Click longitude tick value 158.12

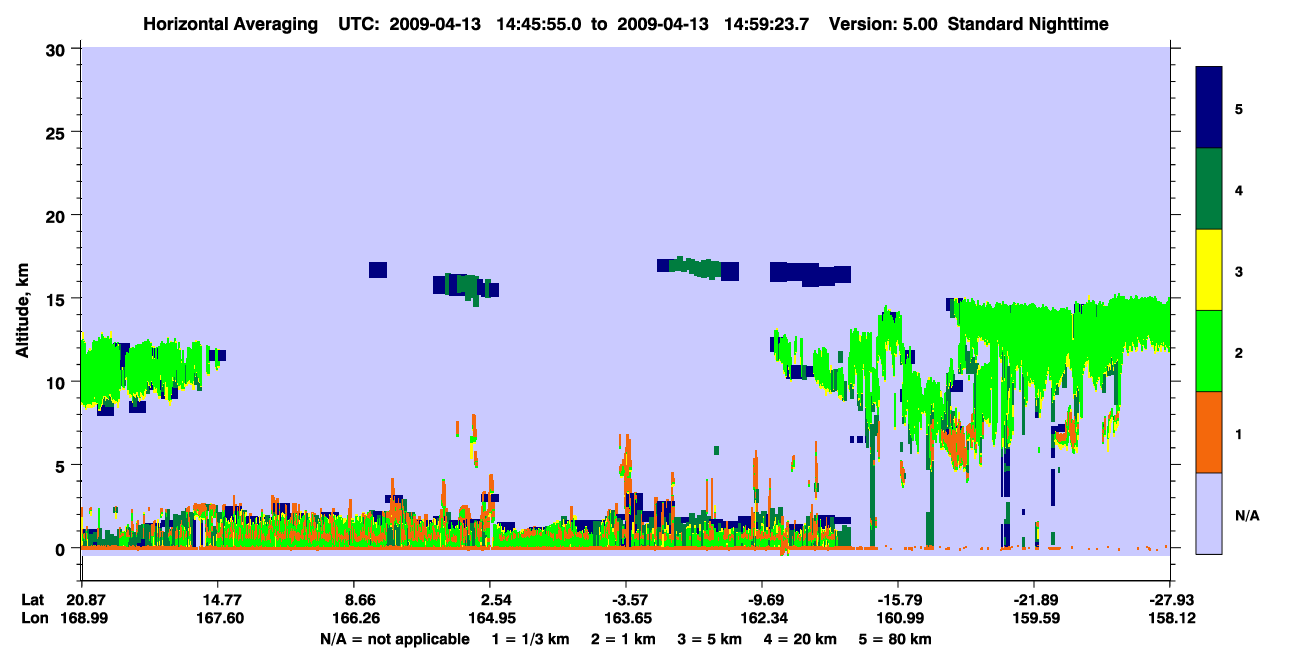coord(1170,619)
